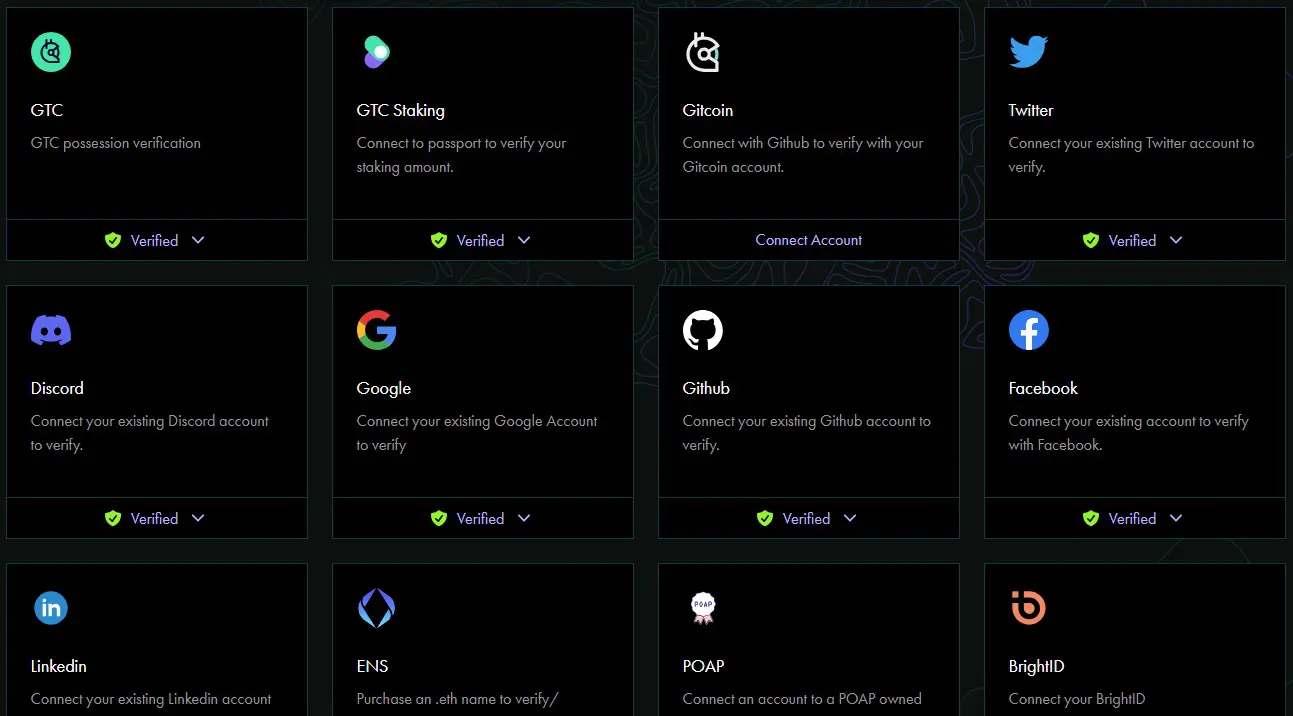Click Verified label on GTC Staking card
Screen dimensions: 1293x716
point(480,240)
